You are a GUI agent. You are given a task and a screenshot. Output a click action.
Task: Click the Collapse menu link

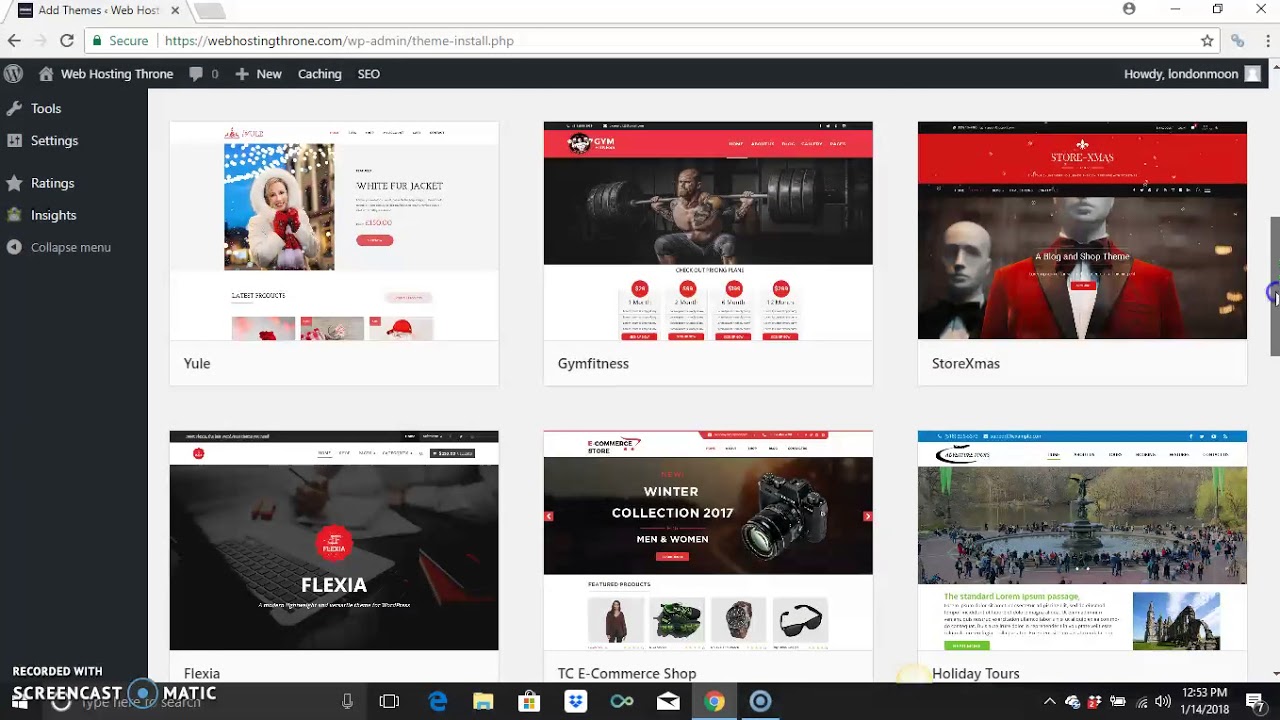tap(70, 247)
